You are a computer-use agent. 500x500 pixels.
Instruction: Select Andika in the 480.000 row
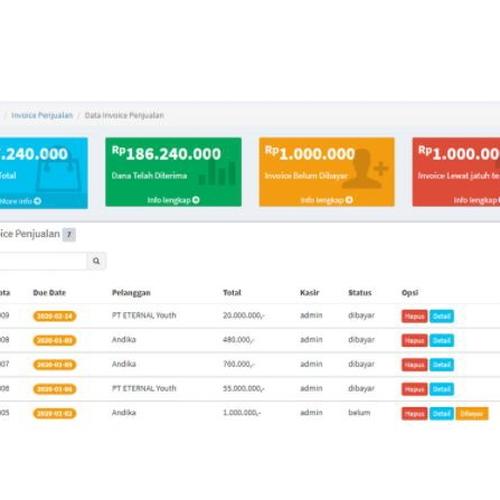(x=124, y=340)
